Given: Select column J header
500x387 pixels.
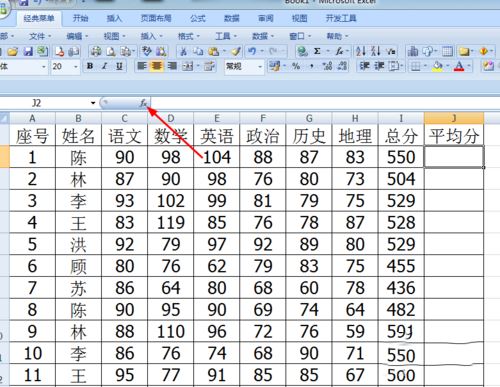Looking at the screenshot, I should tap(454, 118).
